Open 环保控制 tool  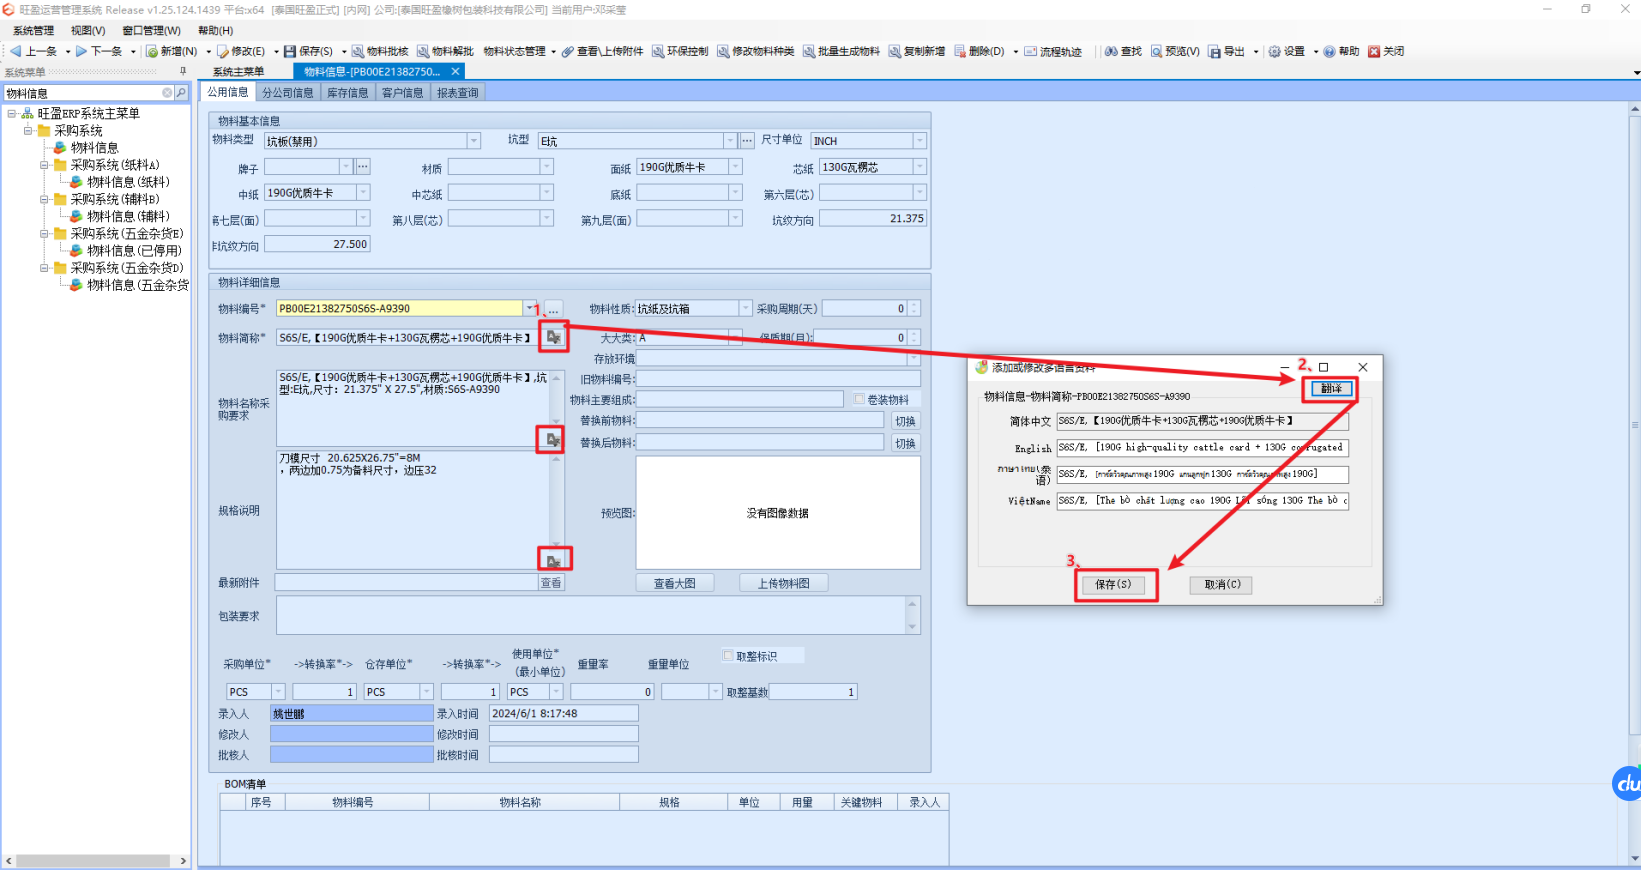pos(680,51)
